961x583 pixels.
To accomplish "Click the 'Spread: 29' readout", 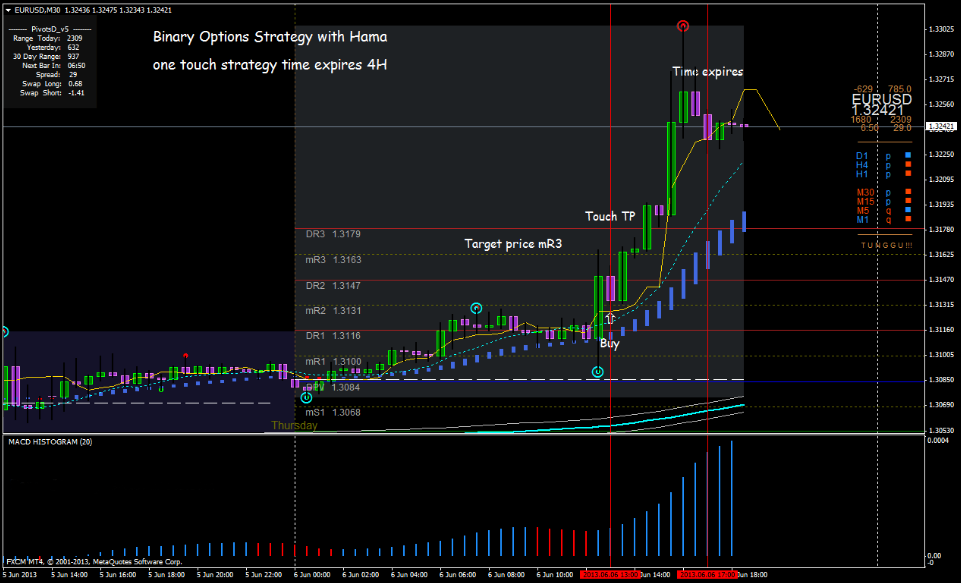I will pyautogui.click(x=56, y=75).
